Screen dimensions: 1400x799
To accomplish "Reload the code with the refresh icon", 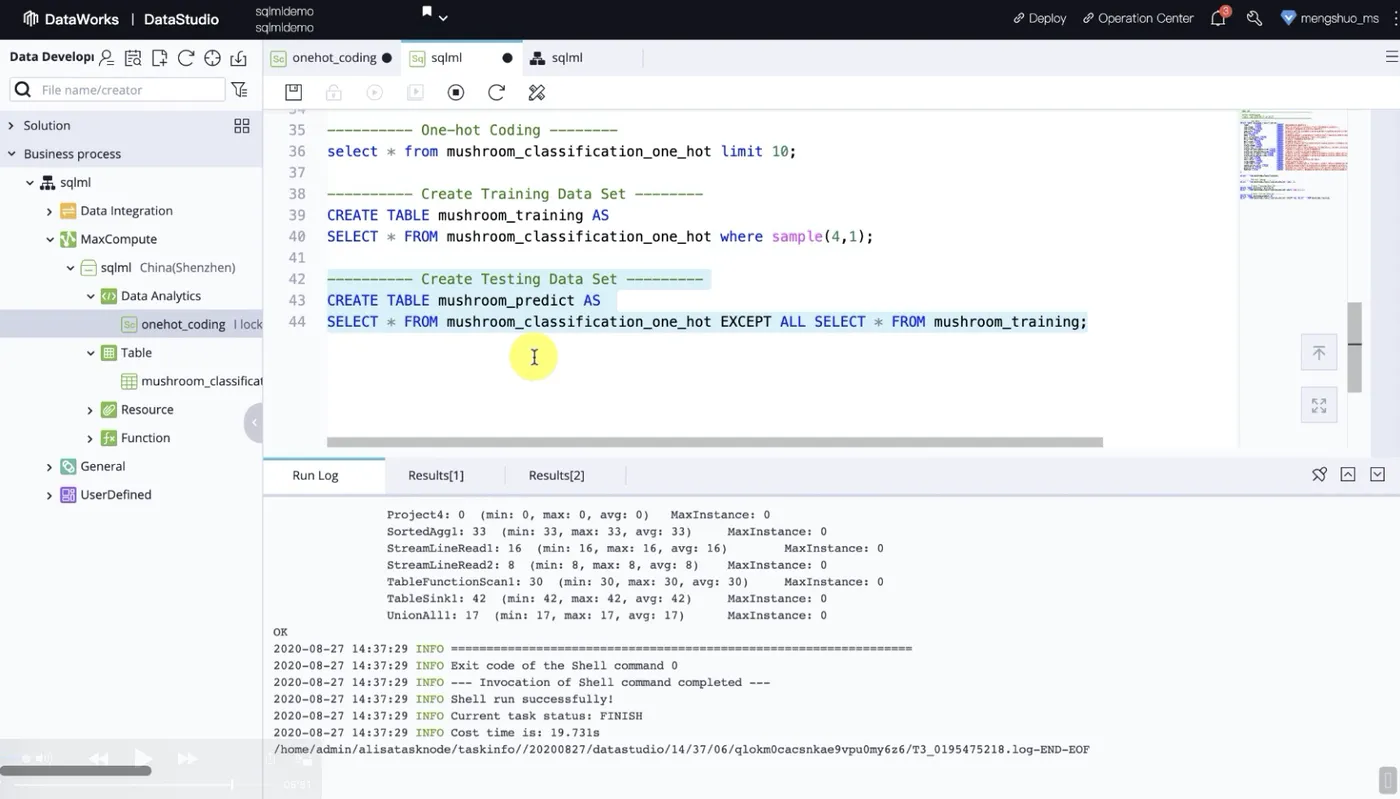I will (496, 92).
